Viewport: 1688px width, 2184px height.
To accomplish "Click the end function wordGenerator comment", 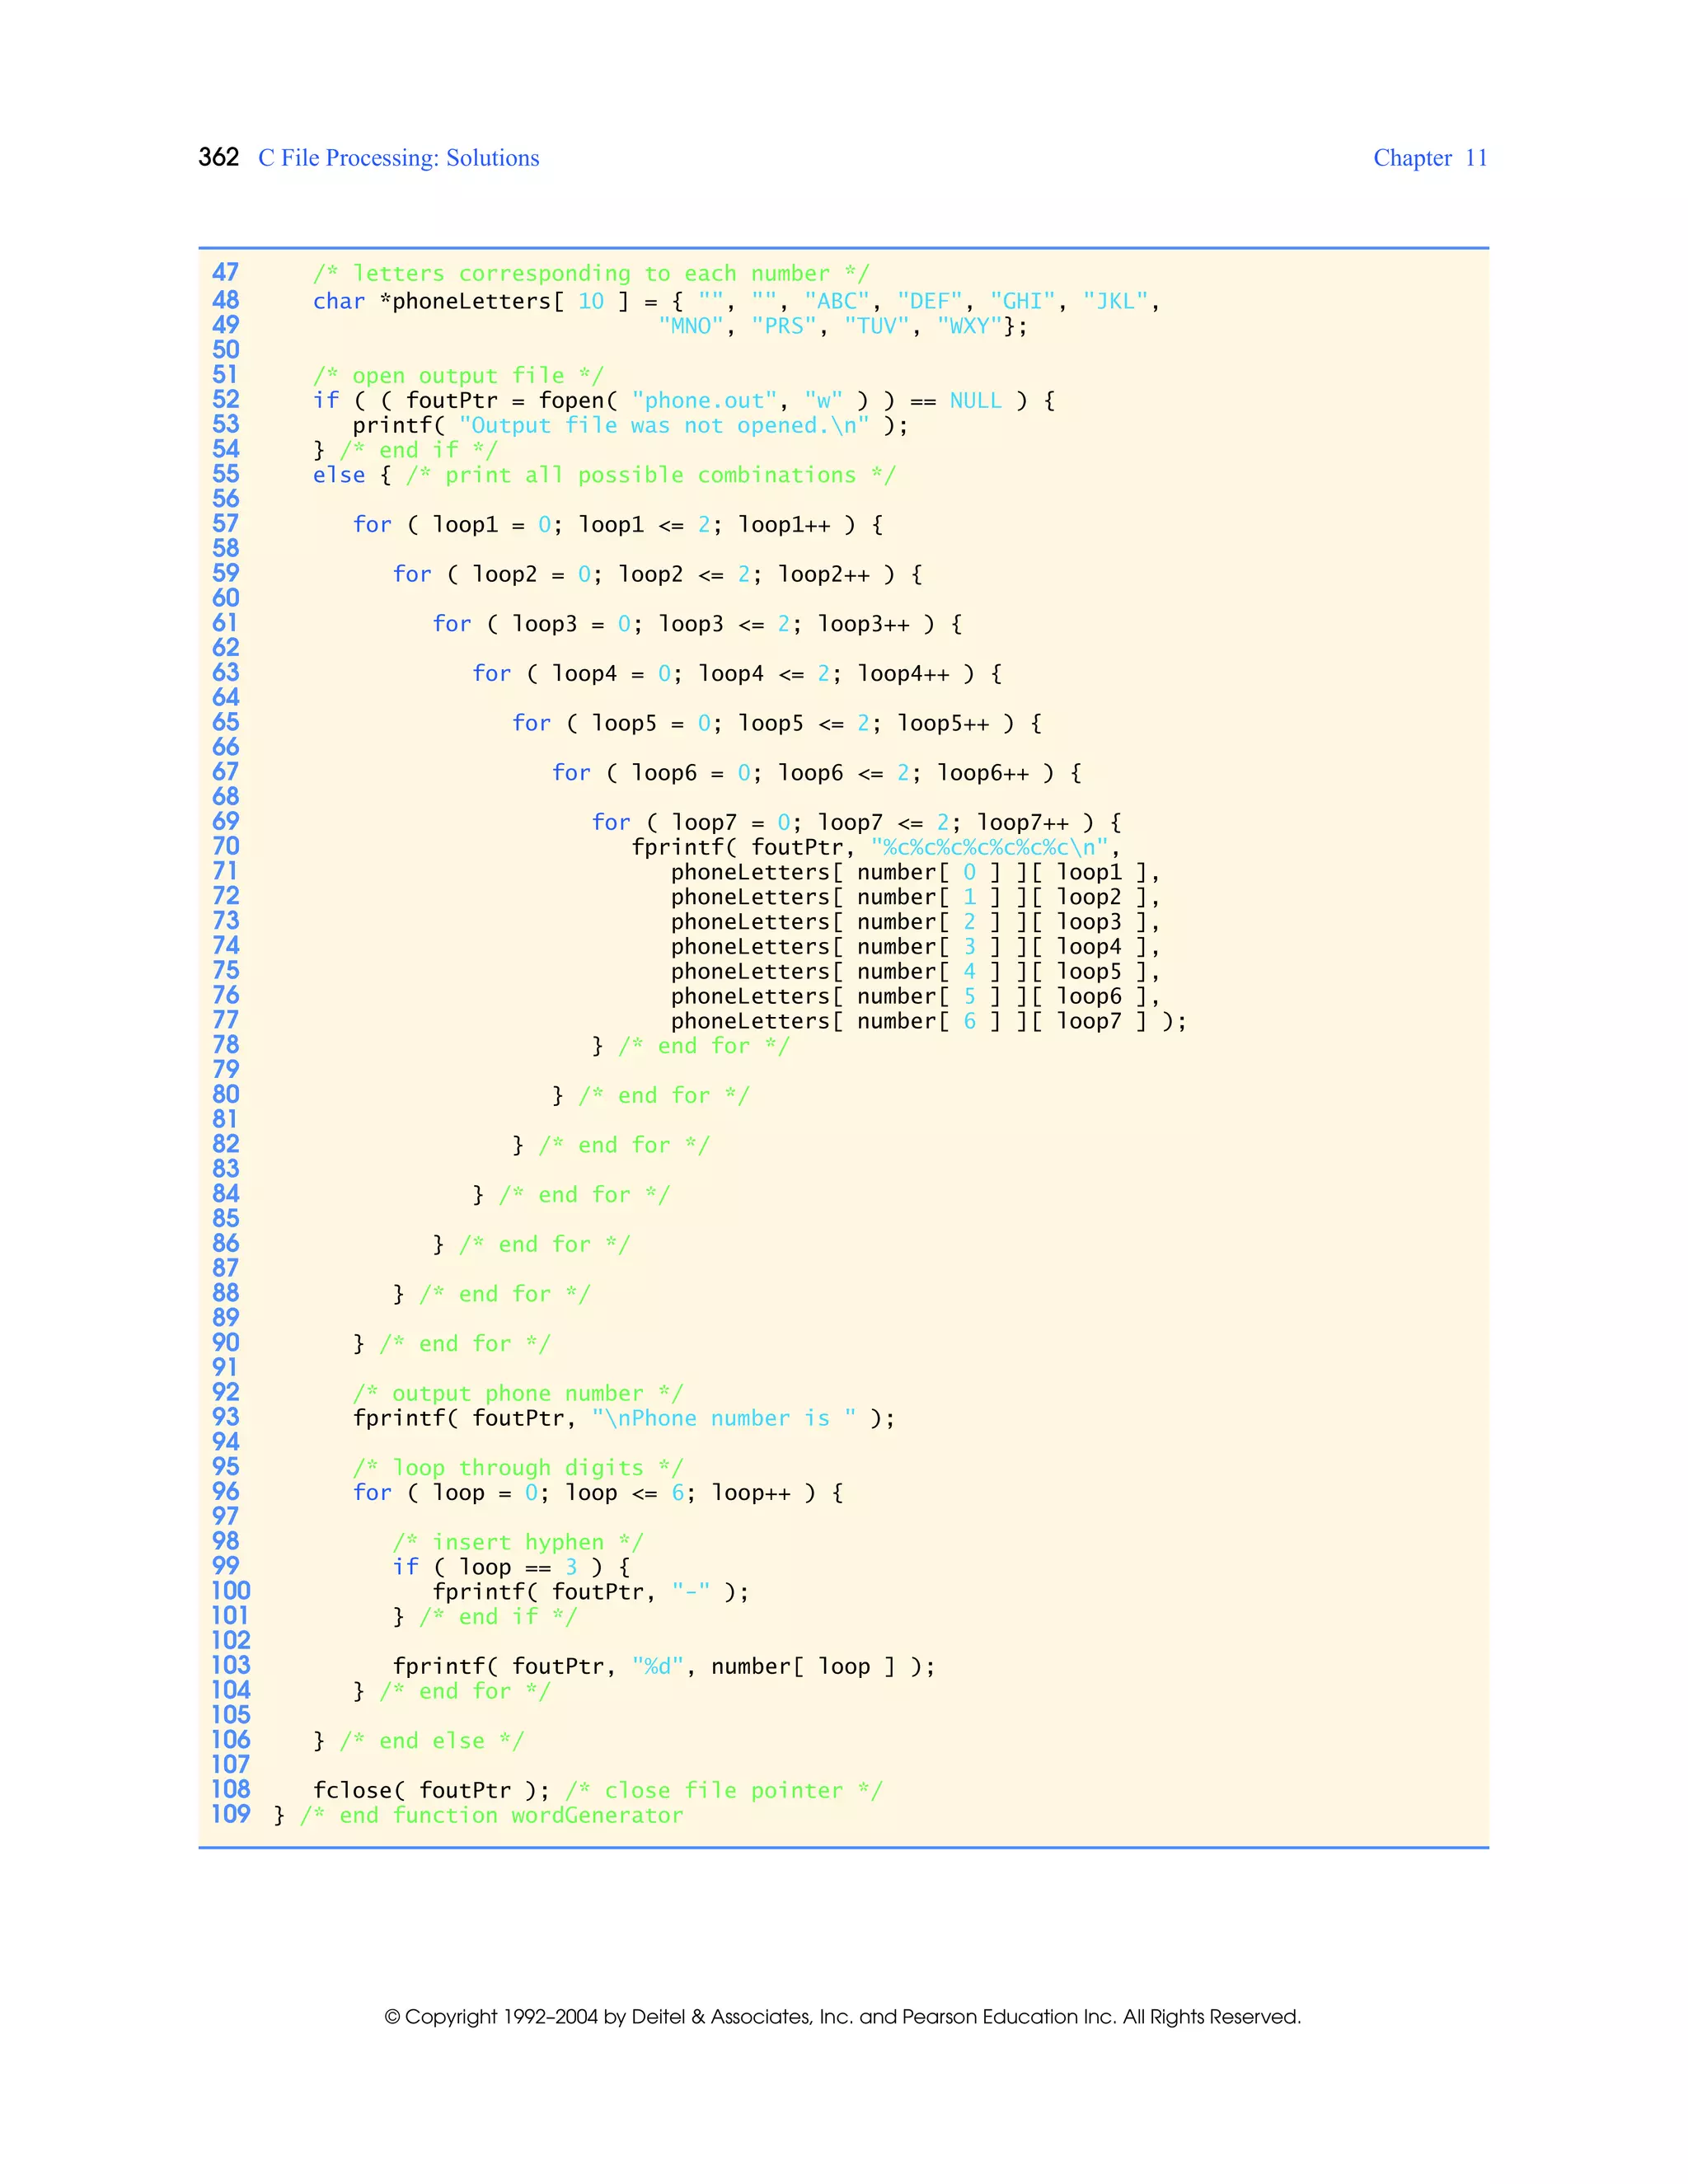I will (x=491, y=1815).
